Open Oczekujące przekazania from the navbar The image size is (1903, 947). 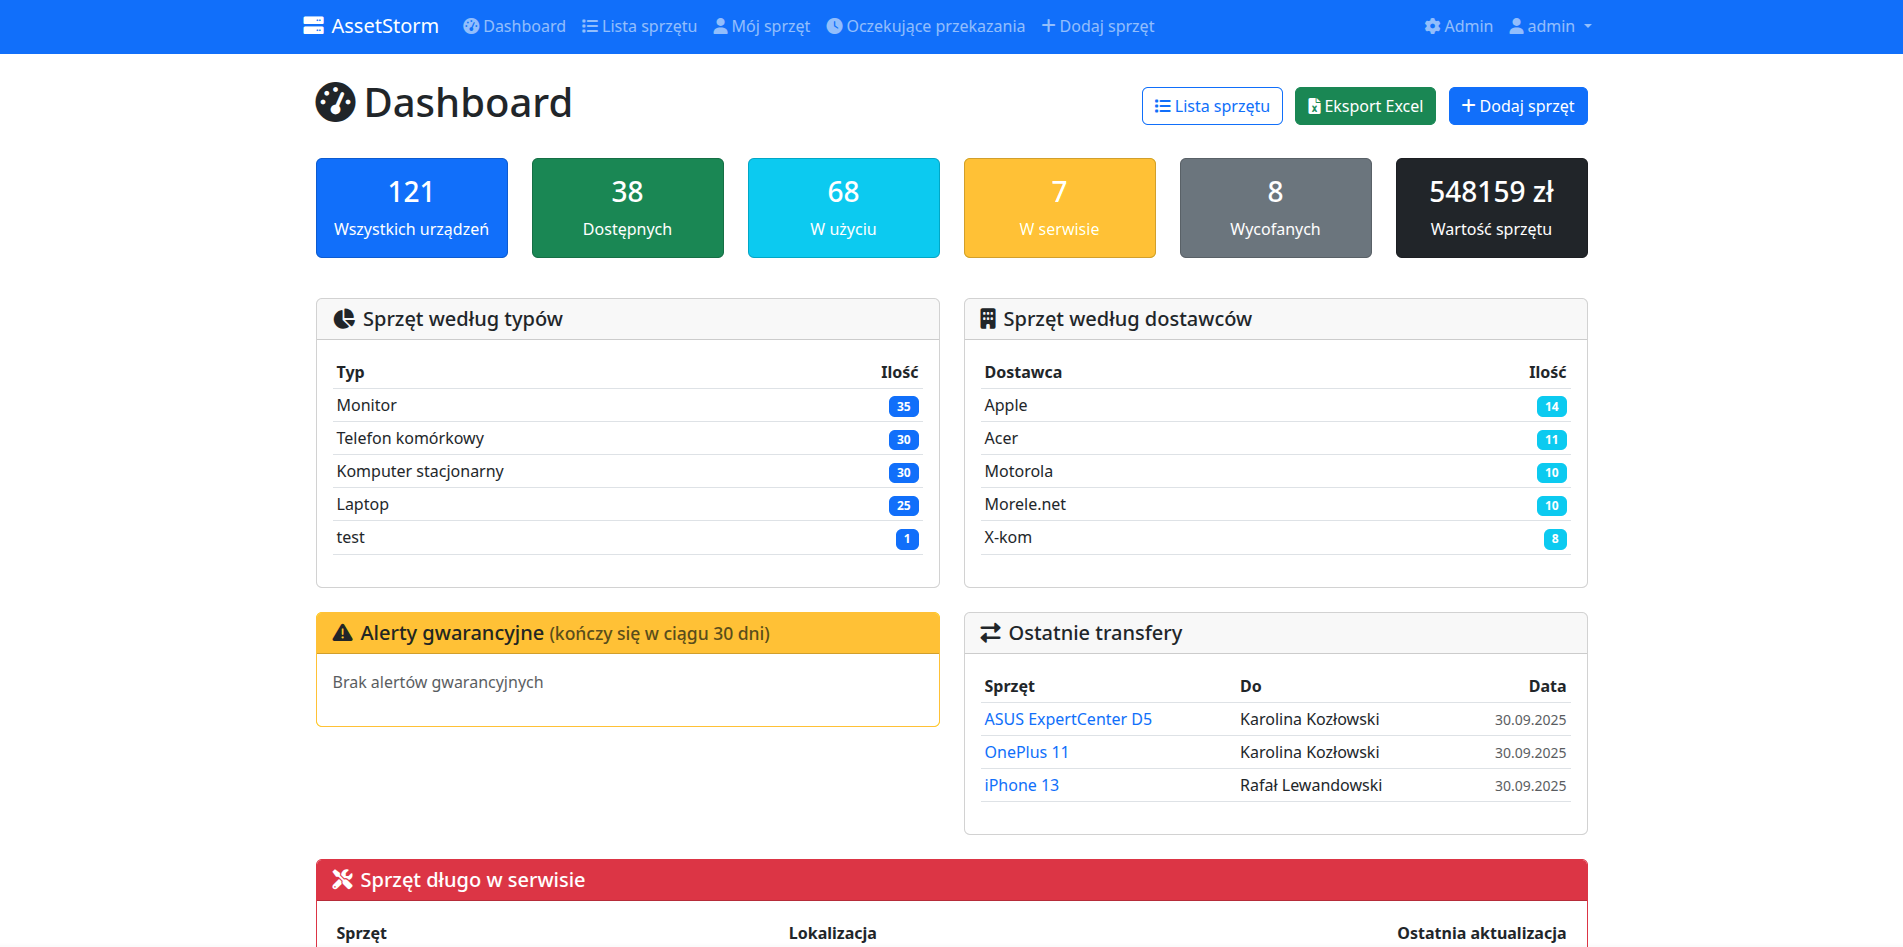(925, 26)
